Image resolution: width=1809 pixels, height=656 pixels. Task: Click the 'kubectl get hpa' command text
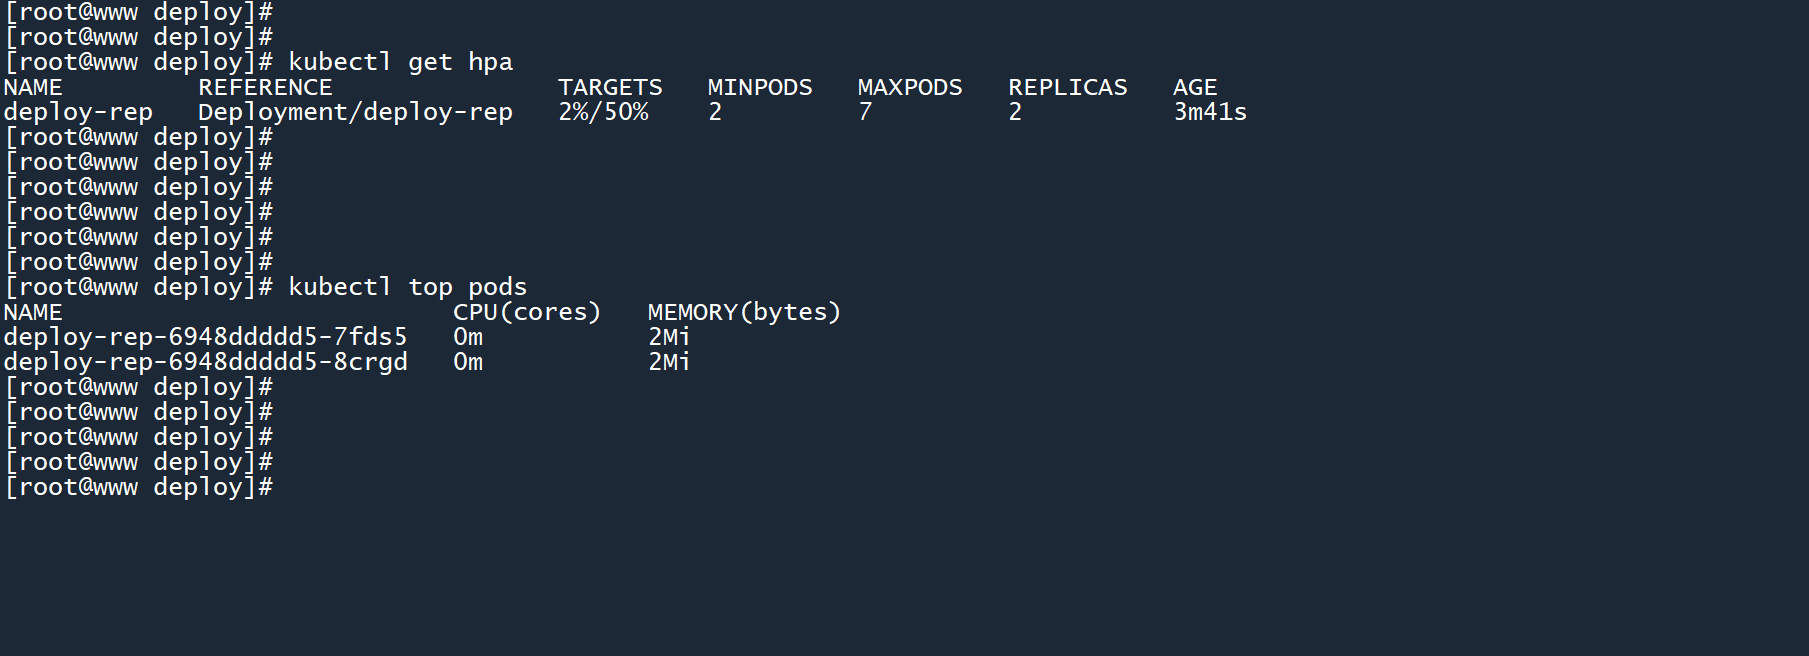(400, 62)
